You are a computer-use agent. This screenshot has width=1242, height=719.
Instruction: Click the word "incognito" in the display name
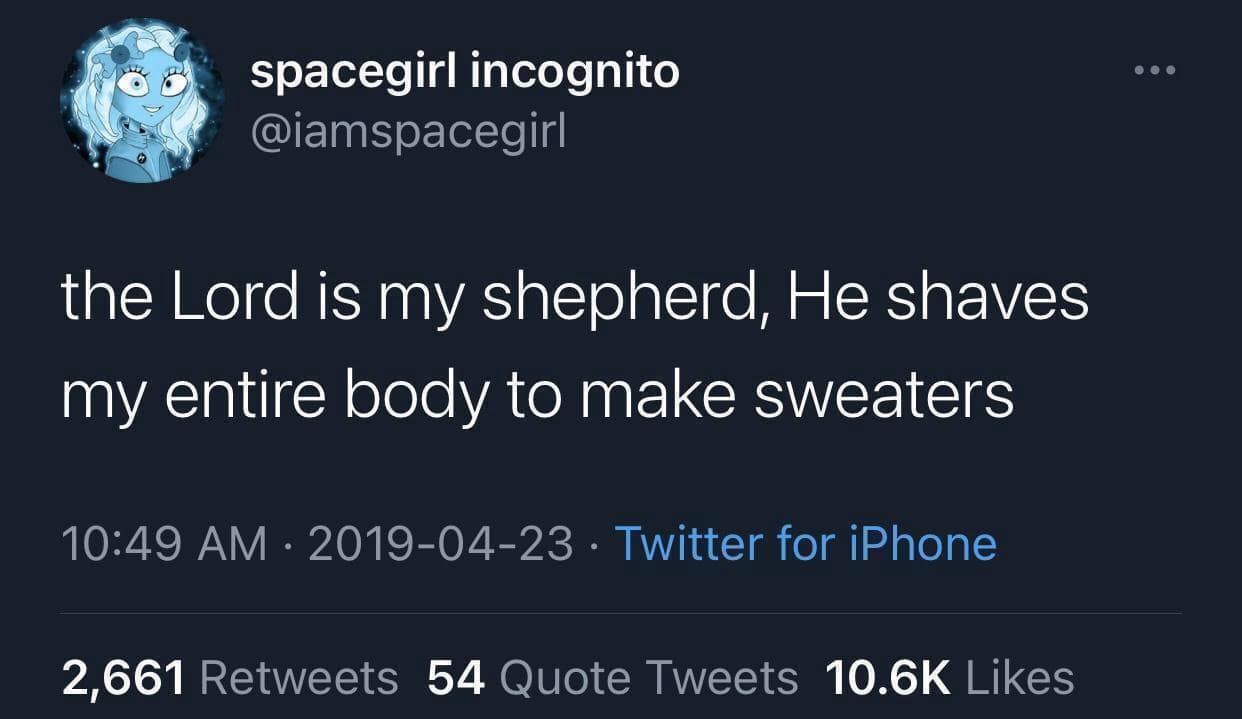[x=577, y=72]
